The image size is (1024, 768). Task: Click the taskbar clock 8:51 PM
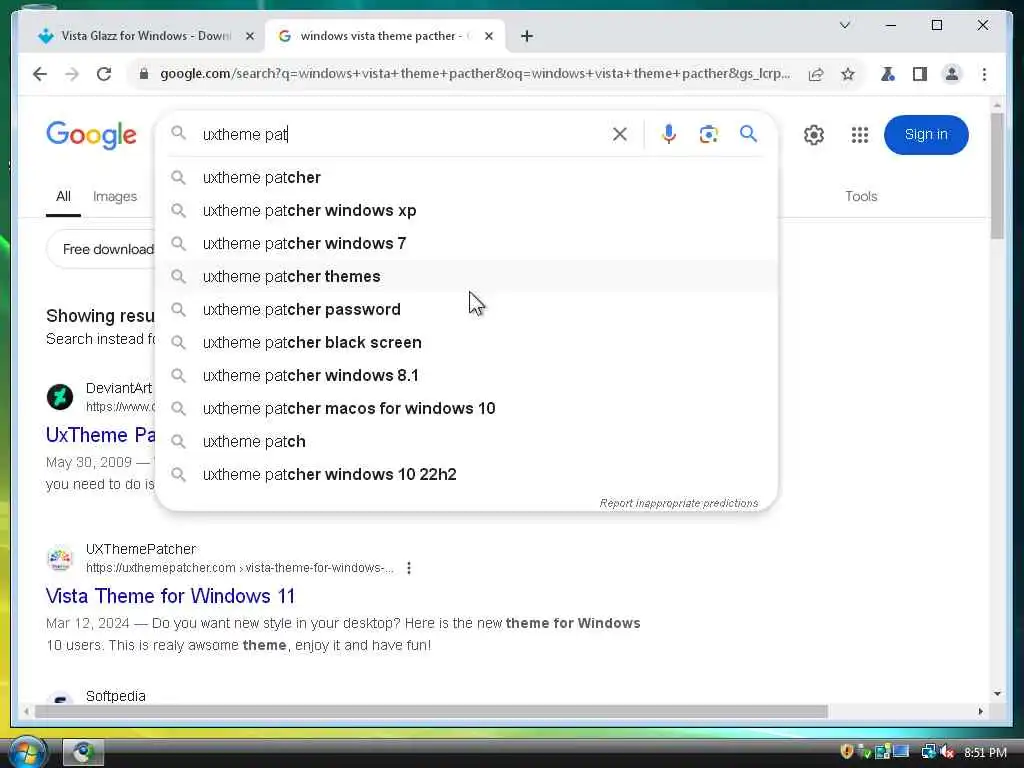(985, 752)
